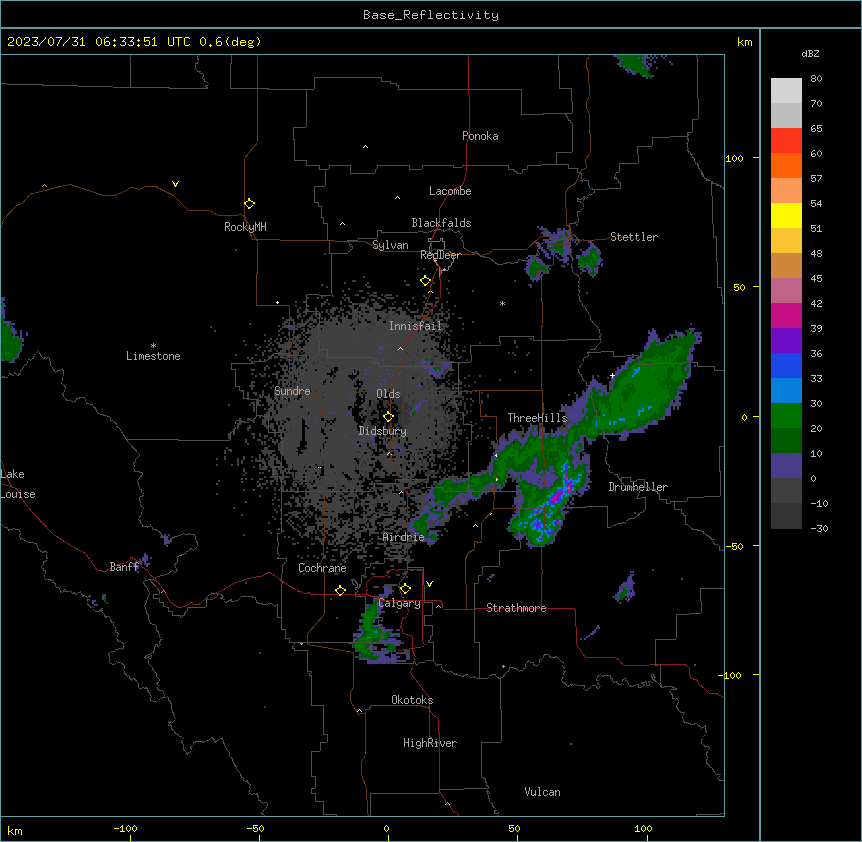Click the Sundre label
This screenshot has height=842, width=862.
(292, 391)
